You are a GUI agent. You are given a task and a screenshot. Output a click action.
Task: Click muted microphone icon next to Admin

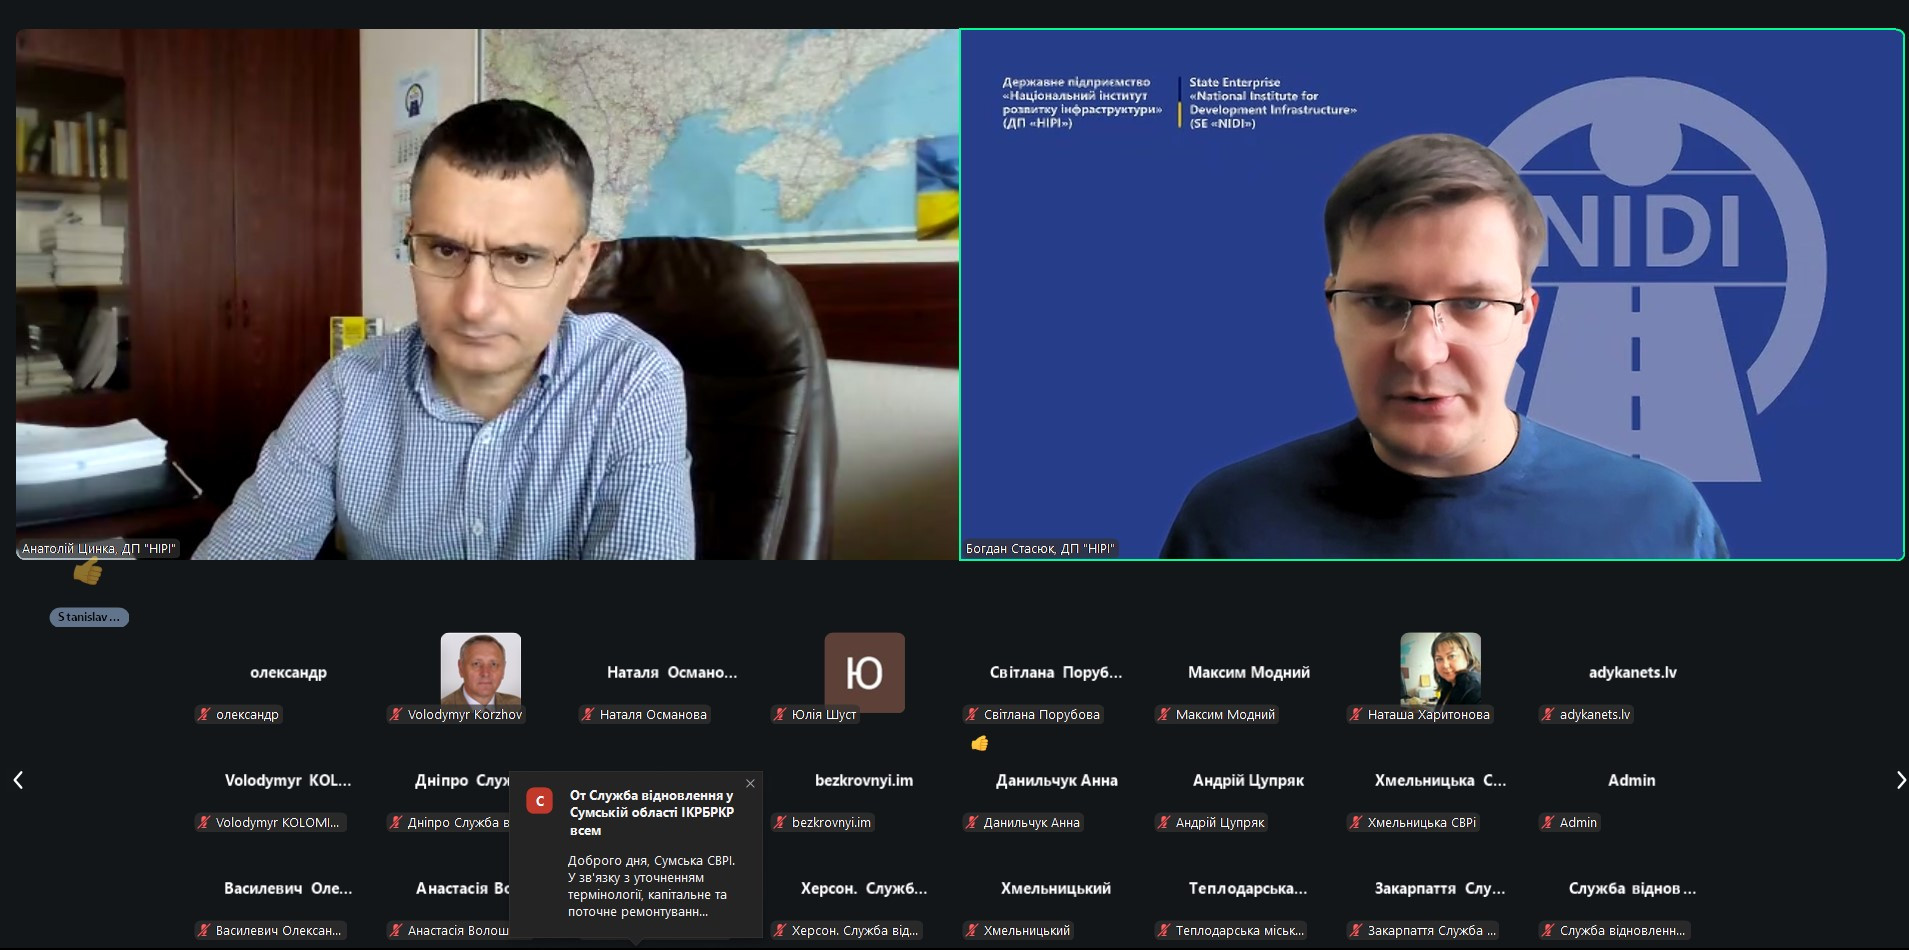coord(1548,822)
